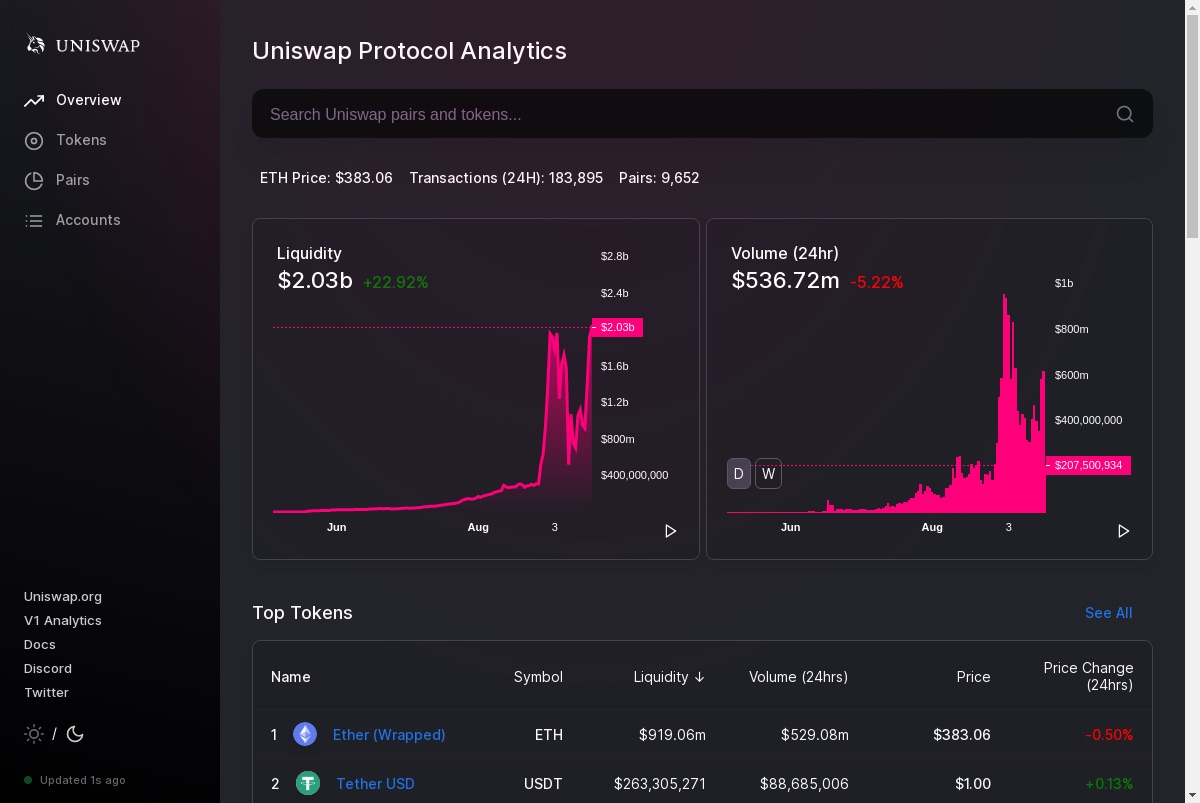Click the $529.08m volume cell
Screen dimensions: 1200x803
tap(815, 735)
